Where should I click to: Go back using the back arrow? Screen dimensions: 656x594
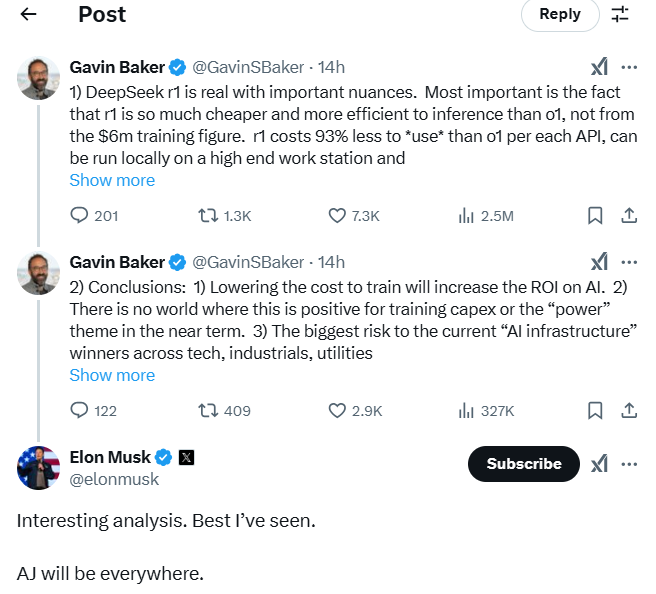click(x=28, y=14)
